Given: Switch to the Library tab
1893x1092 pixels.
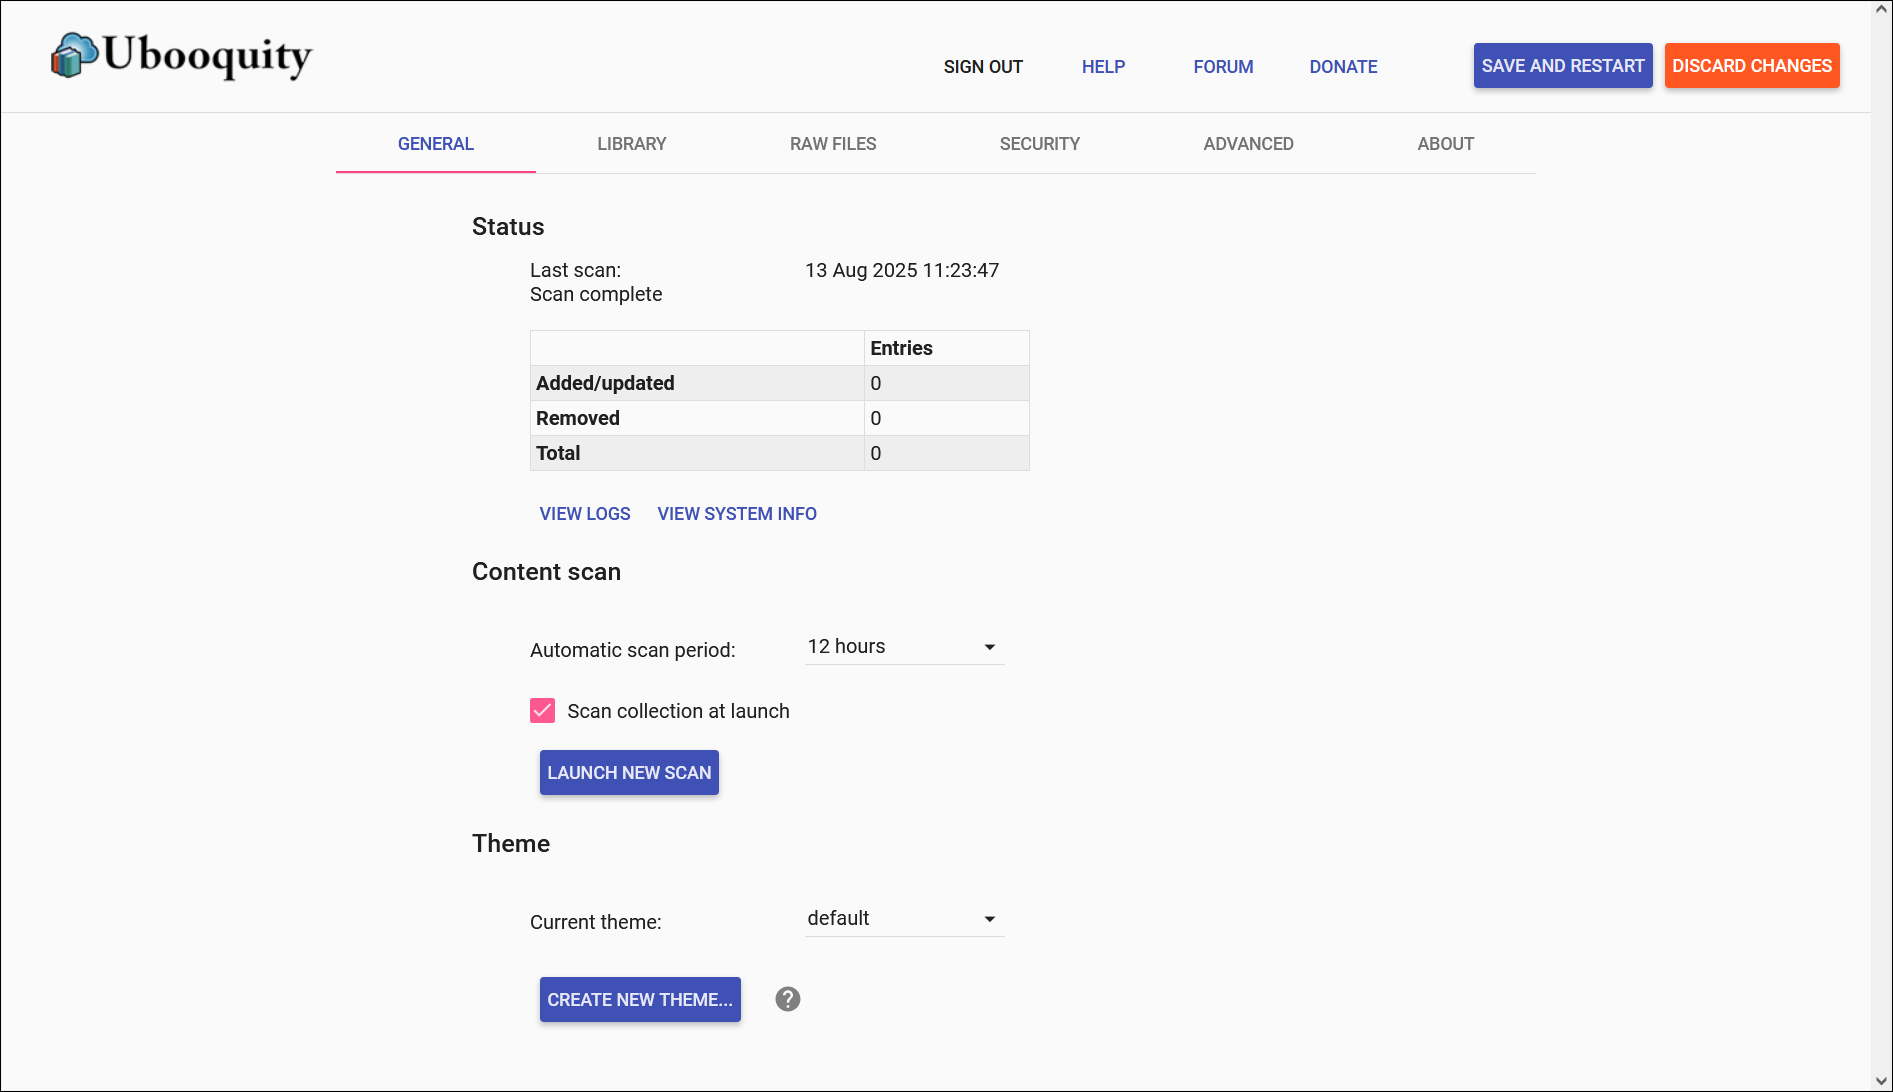Looking at the screenshot, I should (632, 144).
